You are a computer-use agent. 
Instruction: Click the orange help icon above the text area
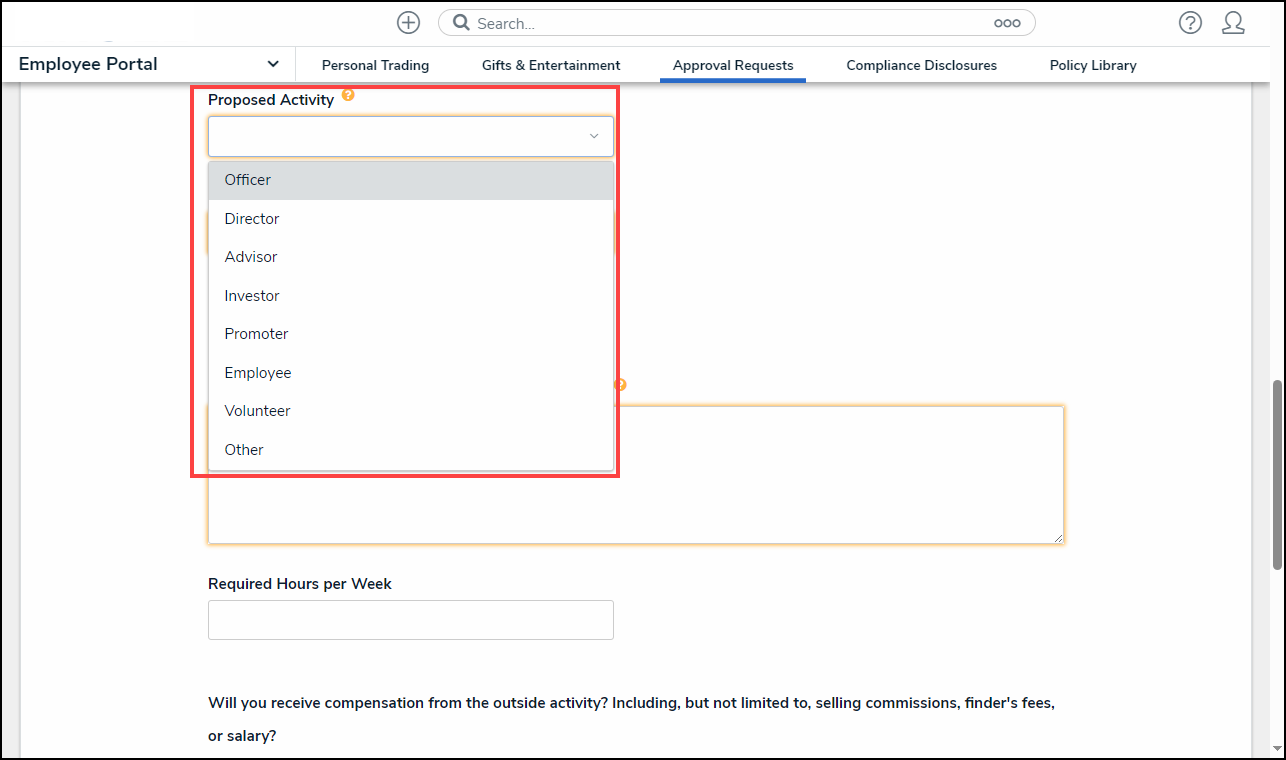[x=620, y=385]
